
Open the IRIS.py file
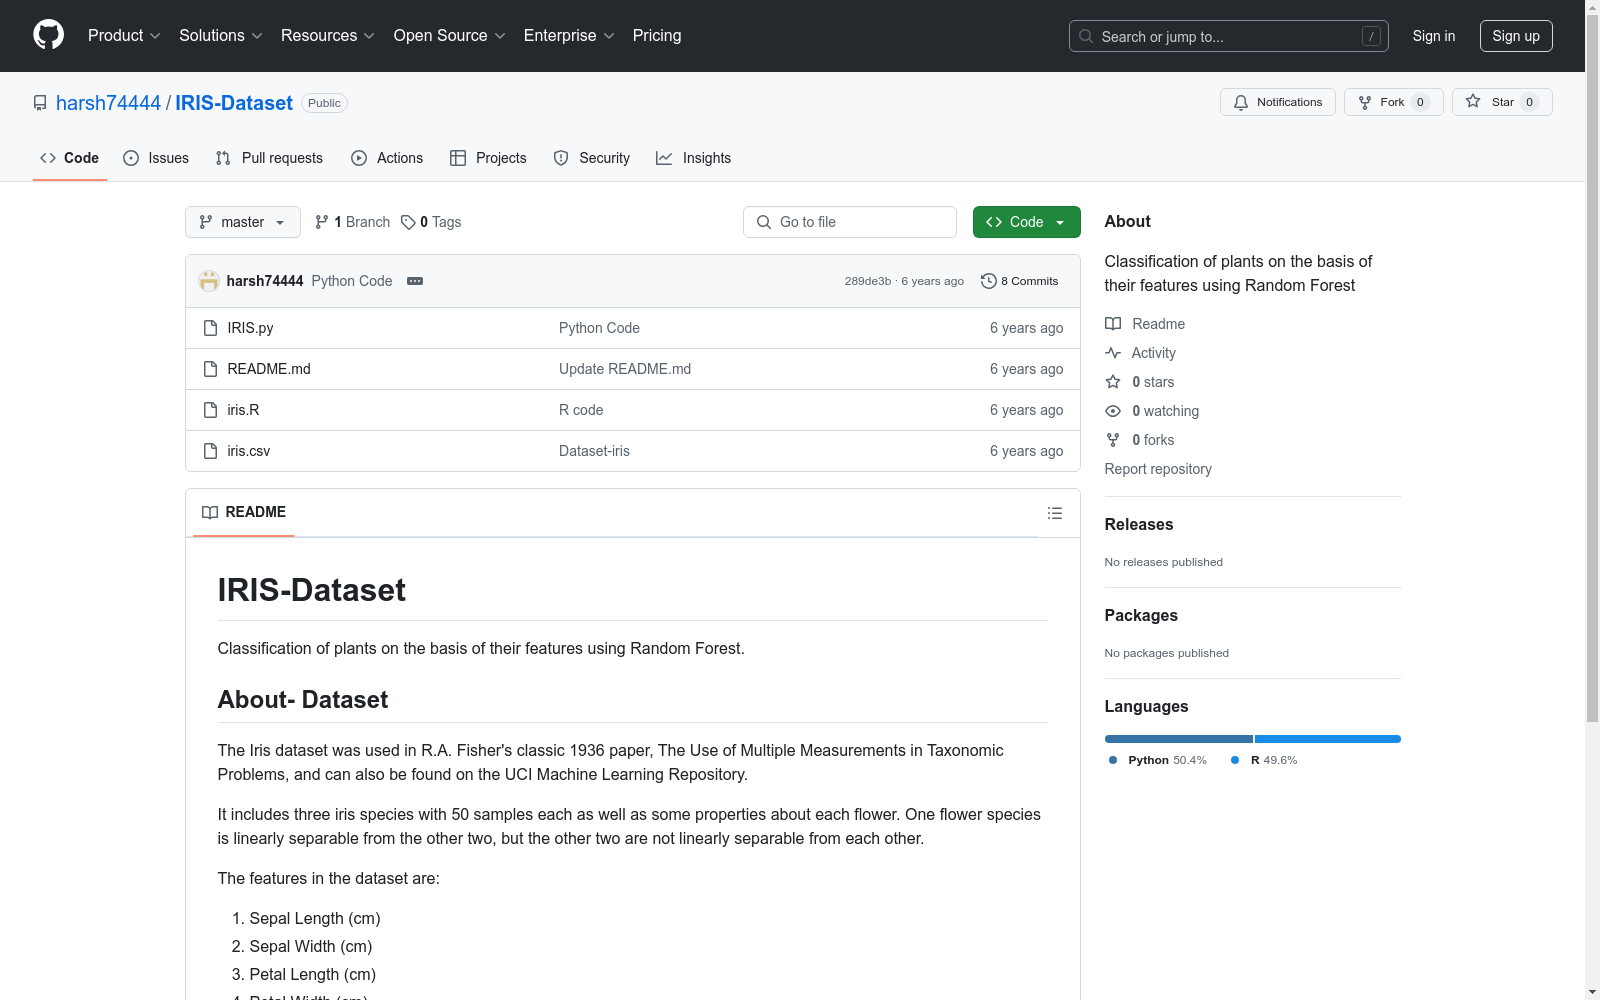pyautogui.click(x=250, y=328)
